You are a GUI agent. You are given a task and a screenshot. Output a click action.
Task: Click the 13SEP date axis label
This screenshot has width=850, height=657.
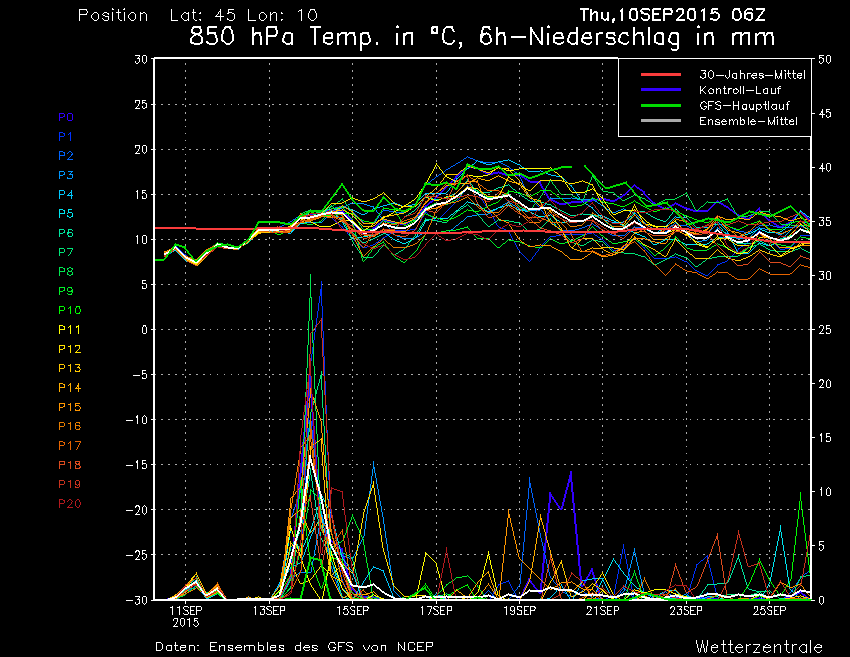[x=269, y=610]
